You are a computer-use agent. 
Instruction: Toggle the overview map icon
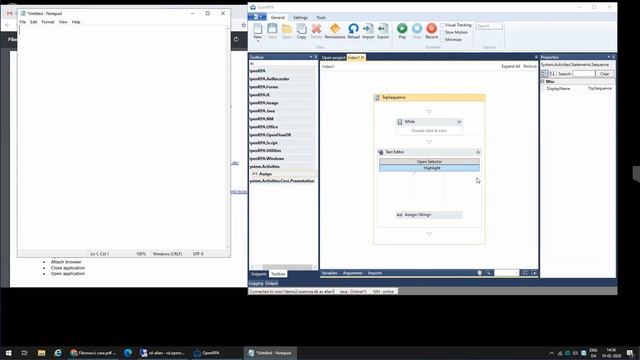click(534, 273)
